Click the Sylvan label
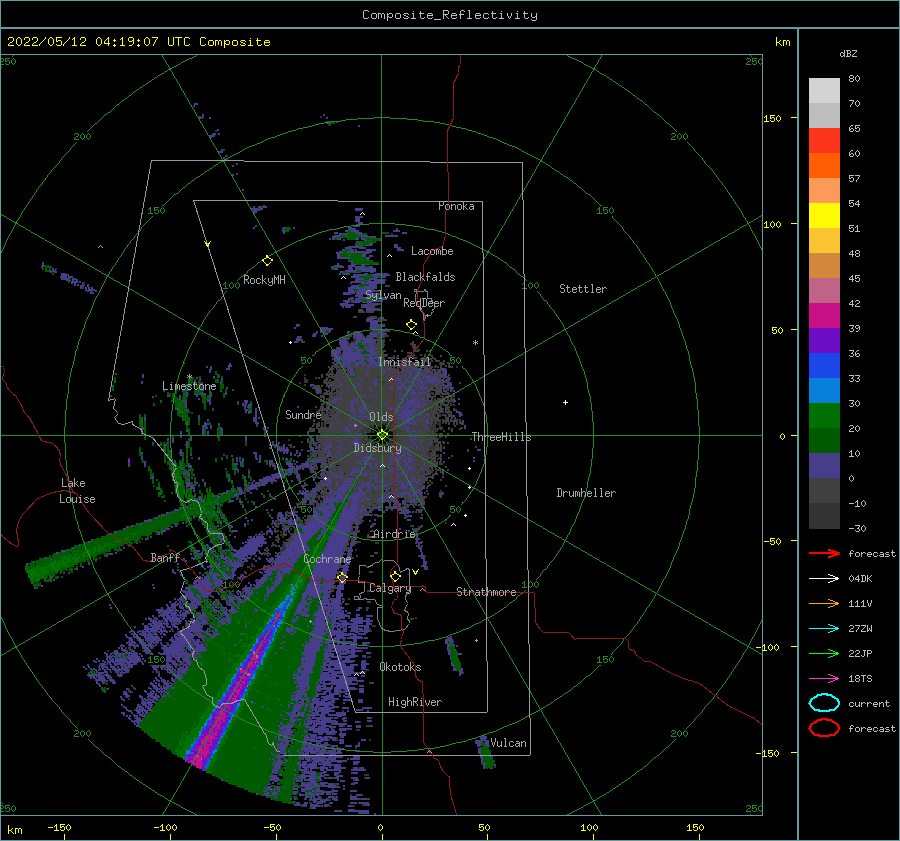Image resolution: width=900 pixels, height=841 pixels. click(383, 295)
